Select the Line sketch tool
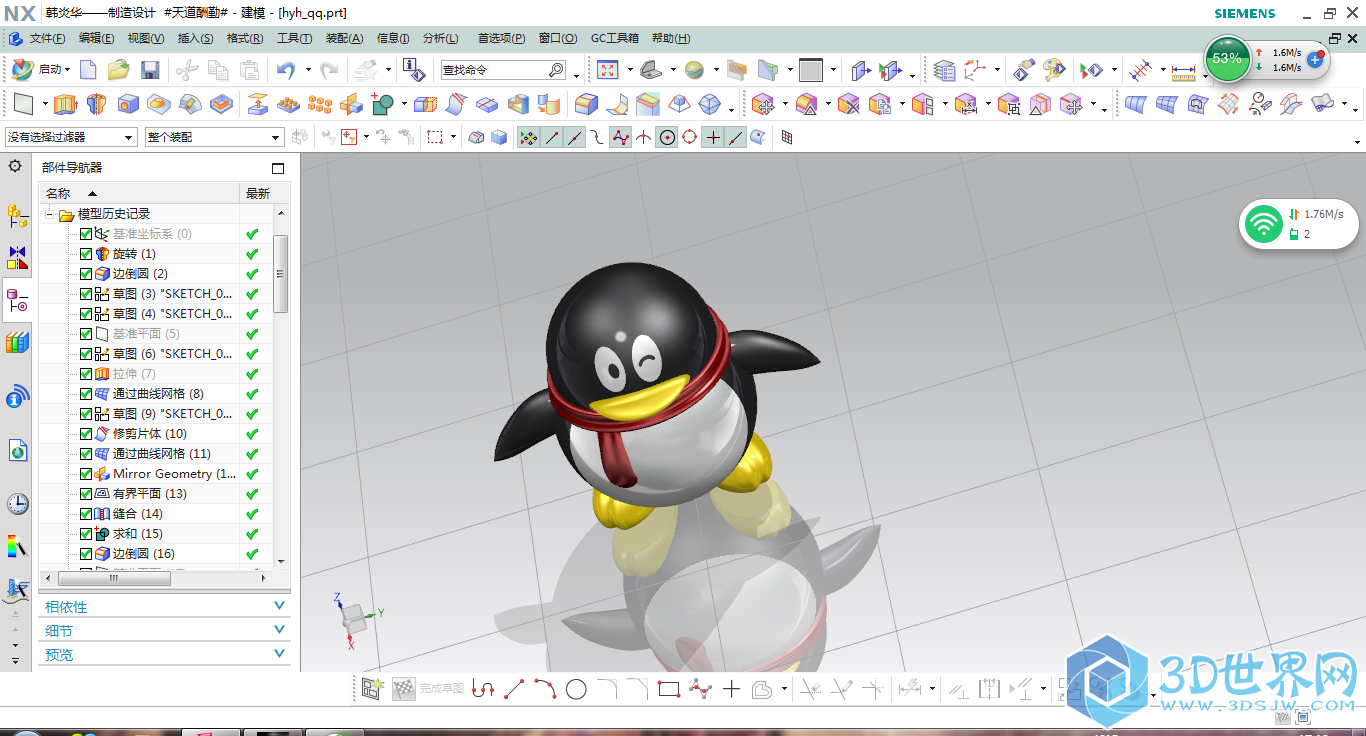 (x=514, y=688)
